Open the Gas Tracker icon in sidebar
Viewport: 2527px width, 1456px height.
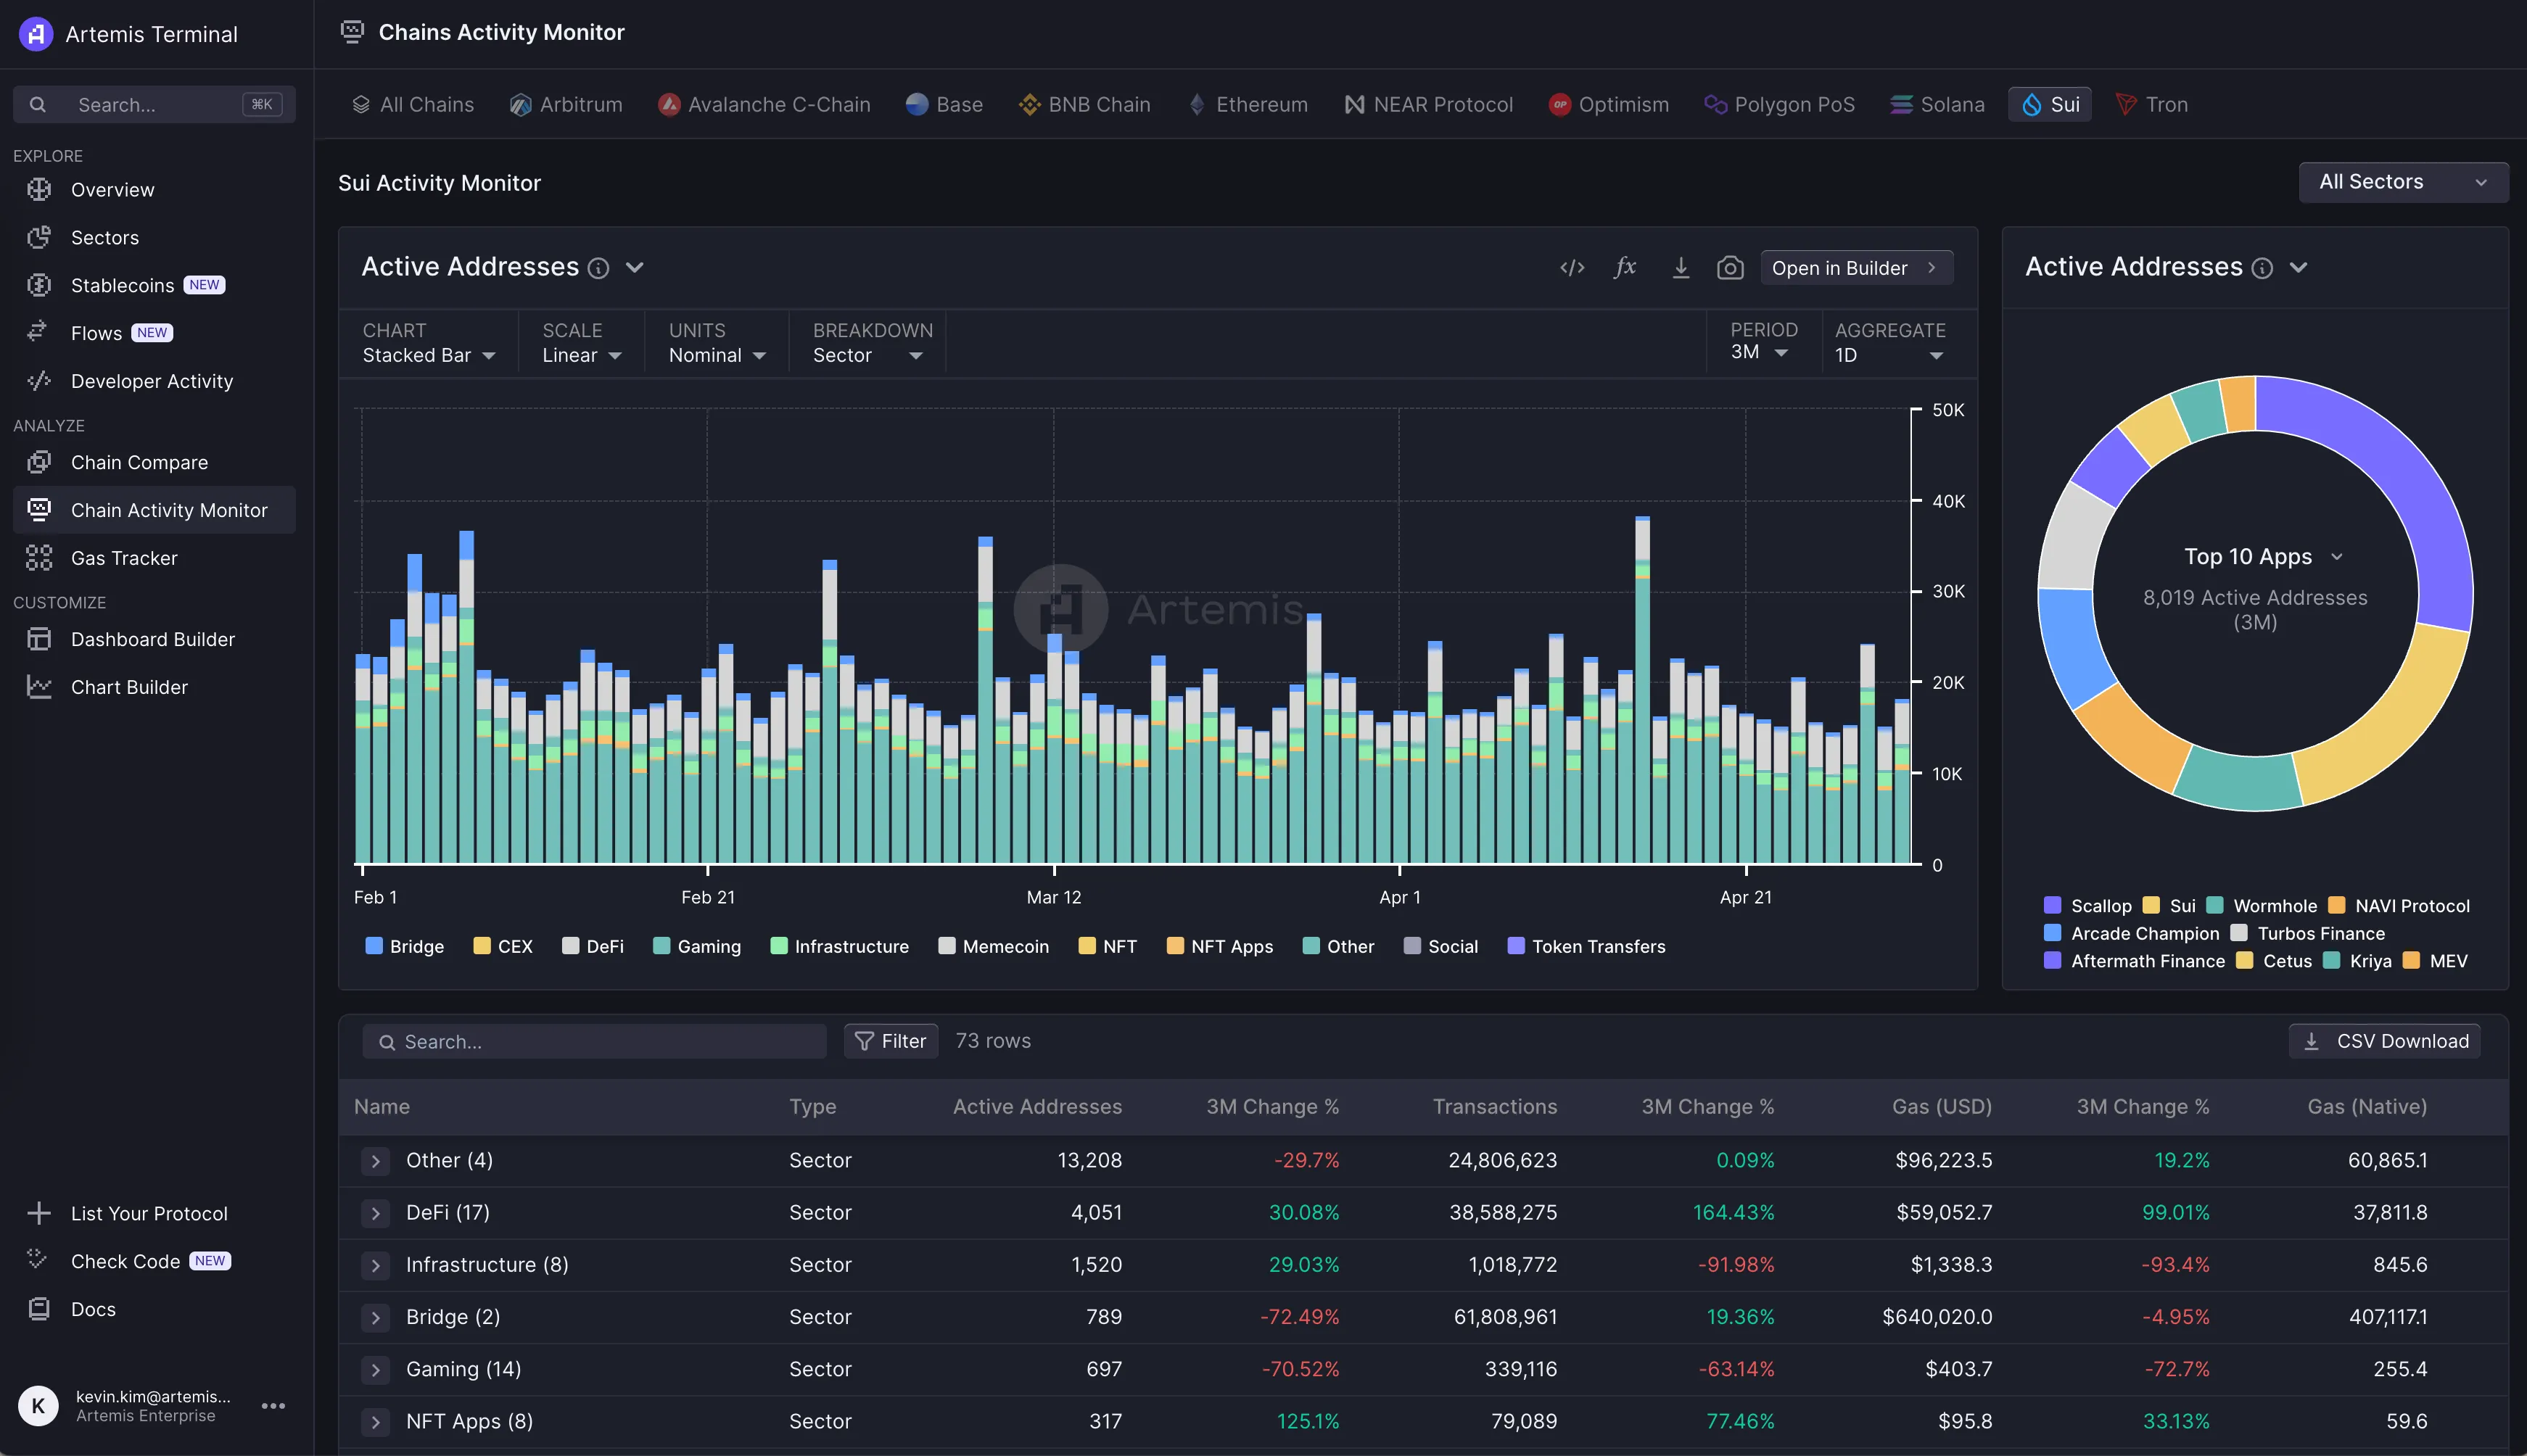pyautogui.click(x=39, y=557)
